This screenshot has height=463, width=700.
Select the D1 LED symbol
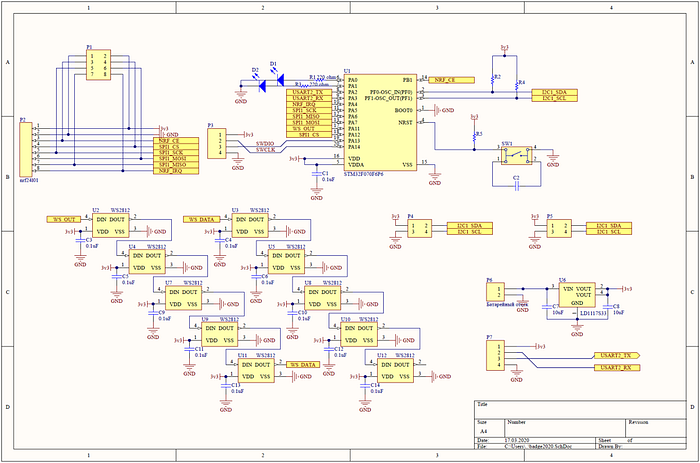click(279, 79)
